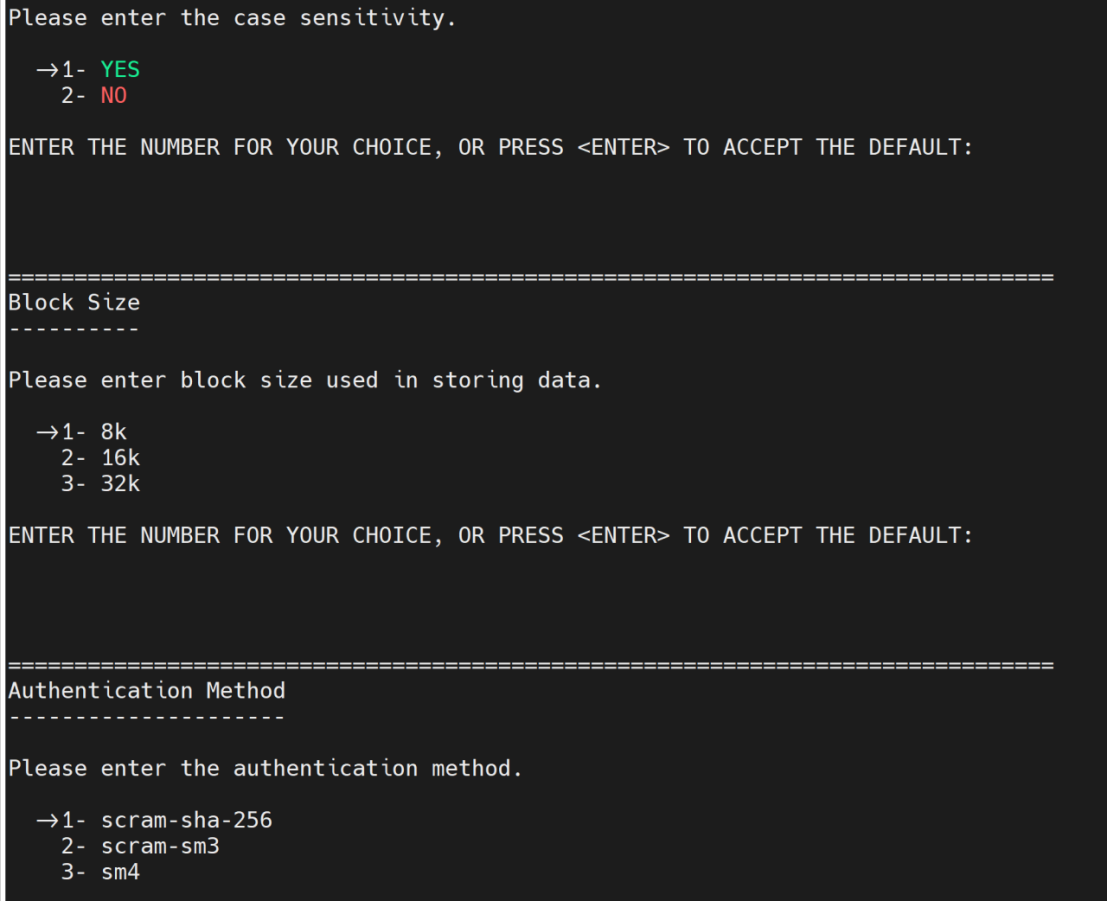Pick the scram-sha-256 authentication option
The image size is (1108, 902).
186,820
